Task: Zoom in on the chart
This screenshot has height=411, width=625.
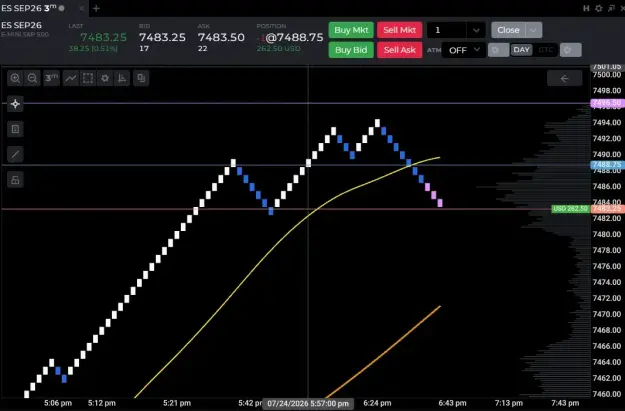Action: click(x=15, y=78)
